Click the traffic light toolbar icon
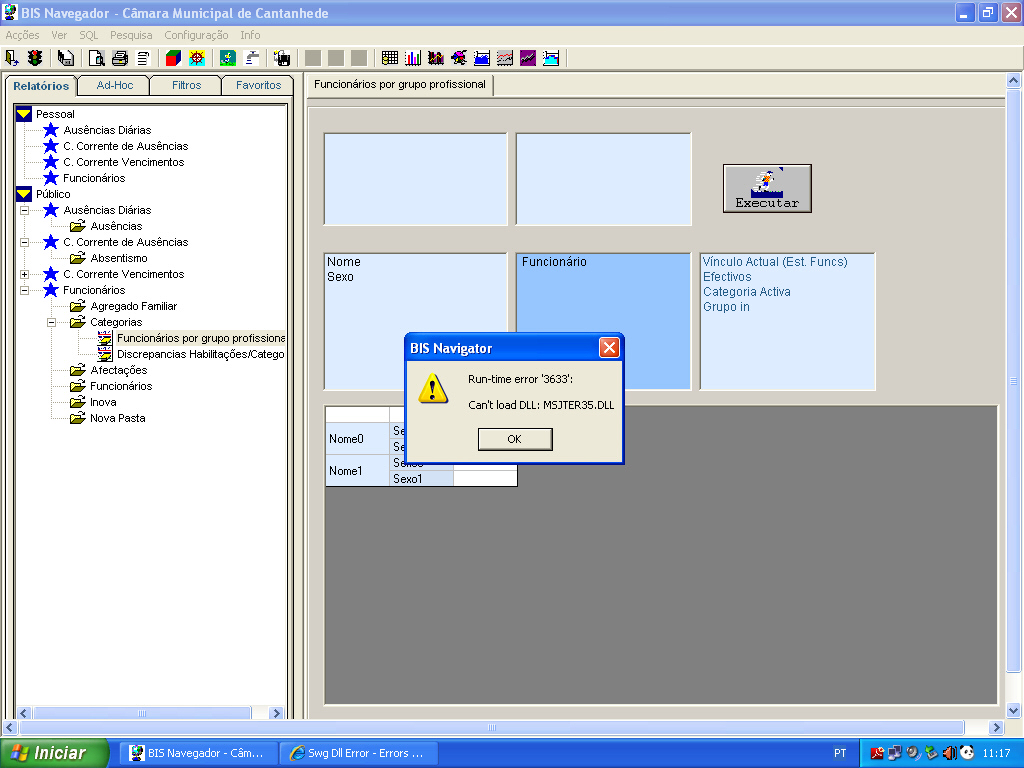 click(x=35, y=58)
